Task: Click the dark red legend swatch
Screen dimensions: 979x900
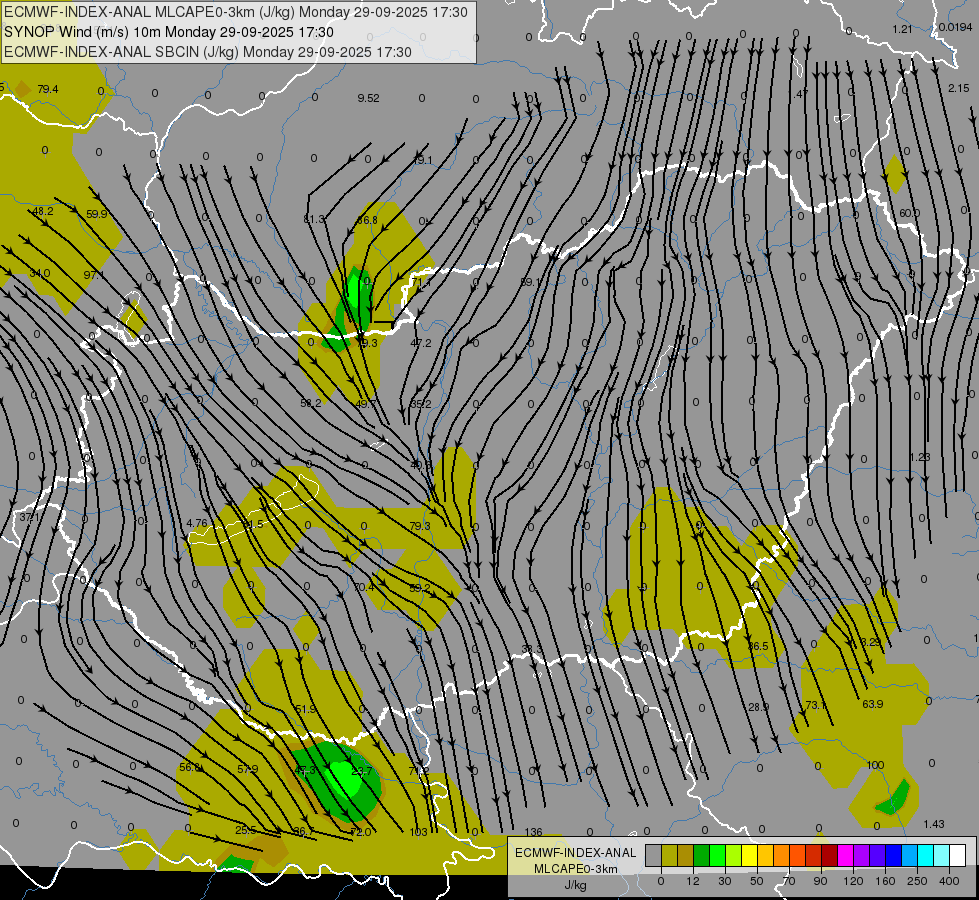Action: click(x=830, y=855)
